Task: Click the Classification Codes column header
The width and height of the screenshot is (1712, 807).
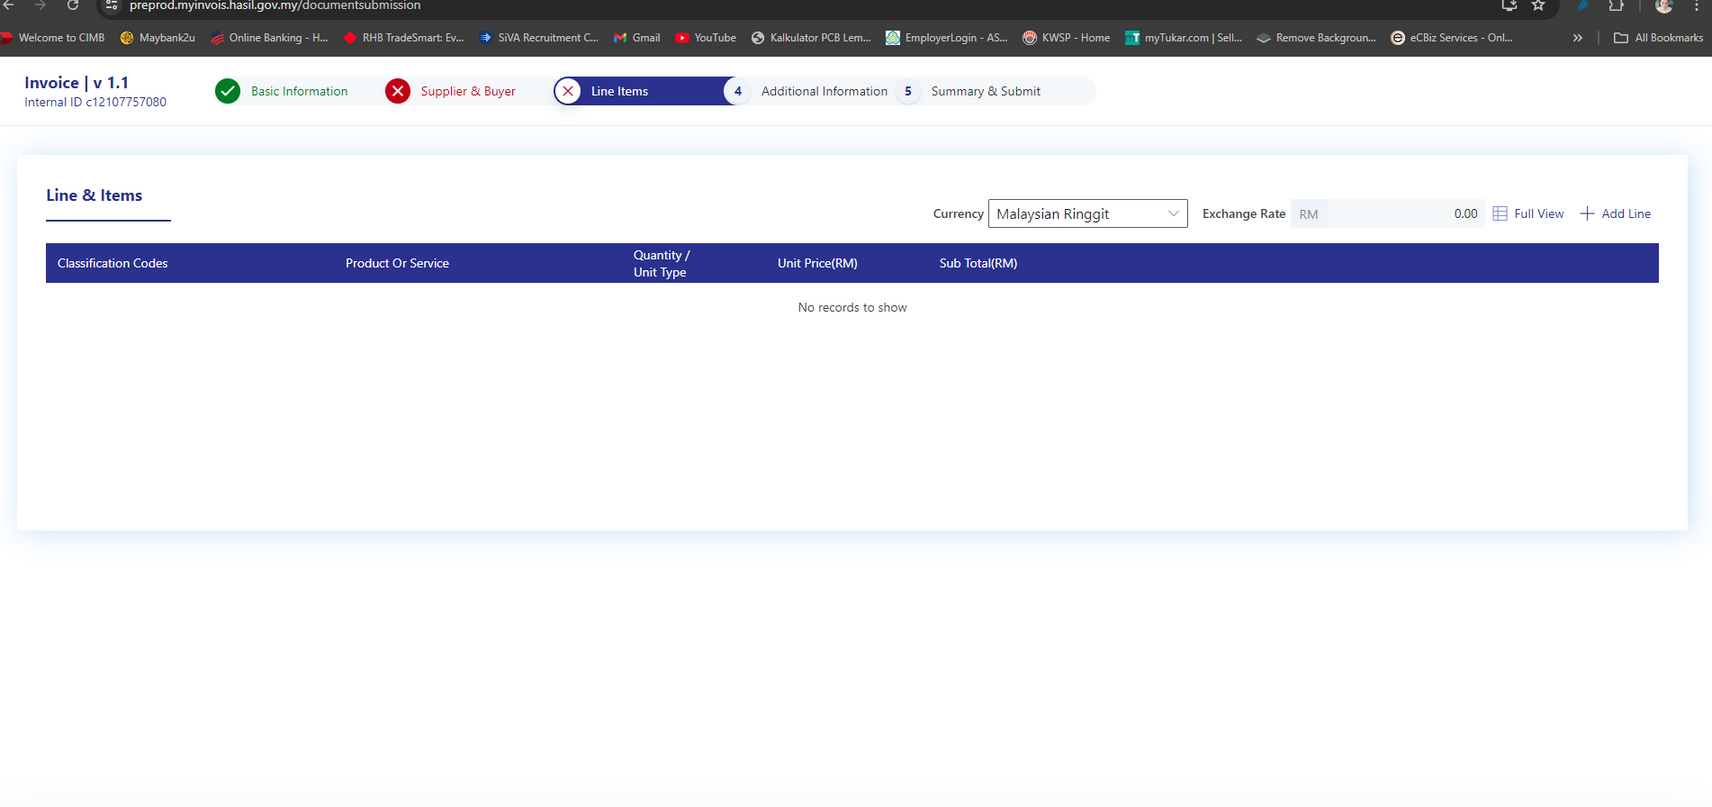Action: point(113,264)
